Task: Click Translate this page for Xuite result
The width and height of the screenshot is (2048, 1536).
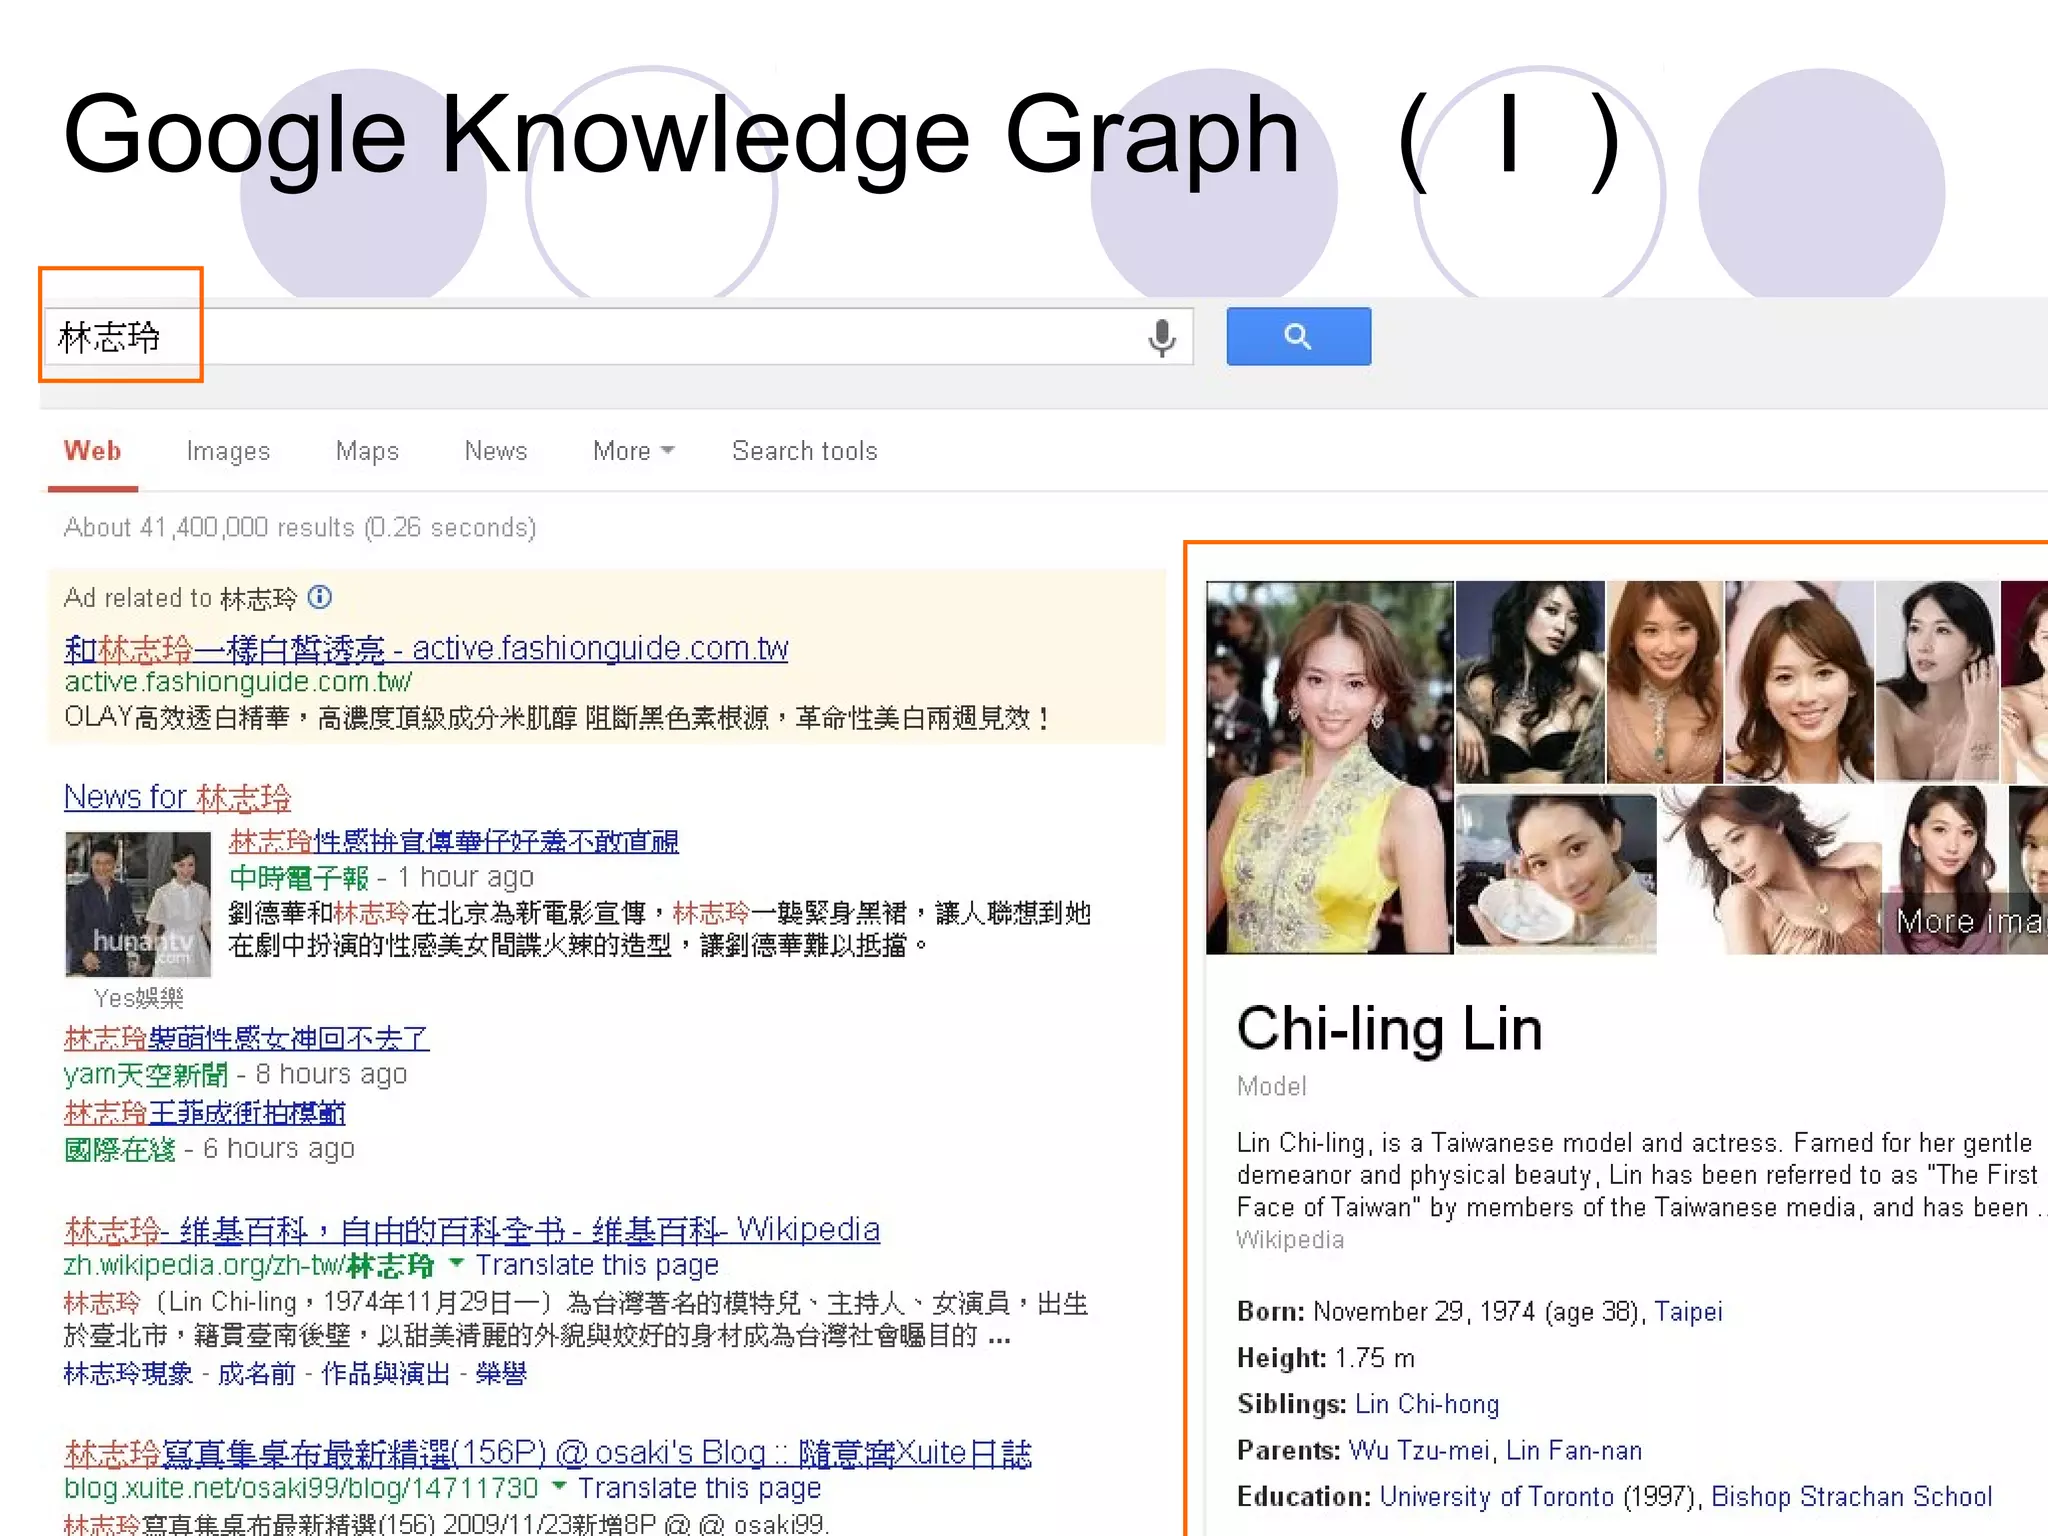Action: tap(700, 1489)
